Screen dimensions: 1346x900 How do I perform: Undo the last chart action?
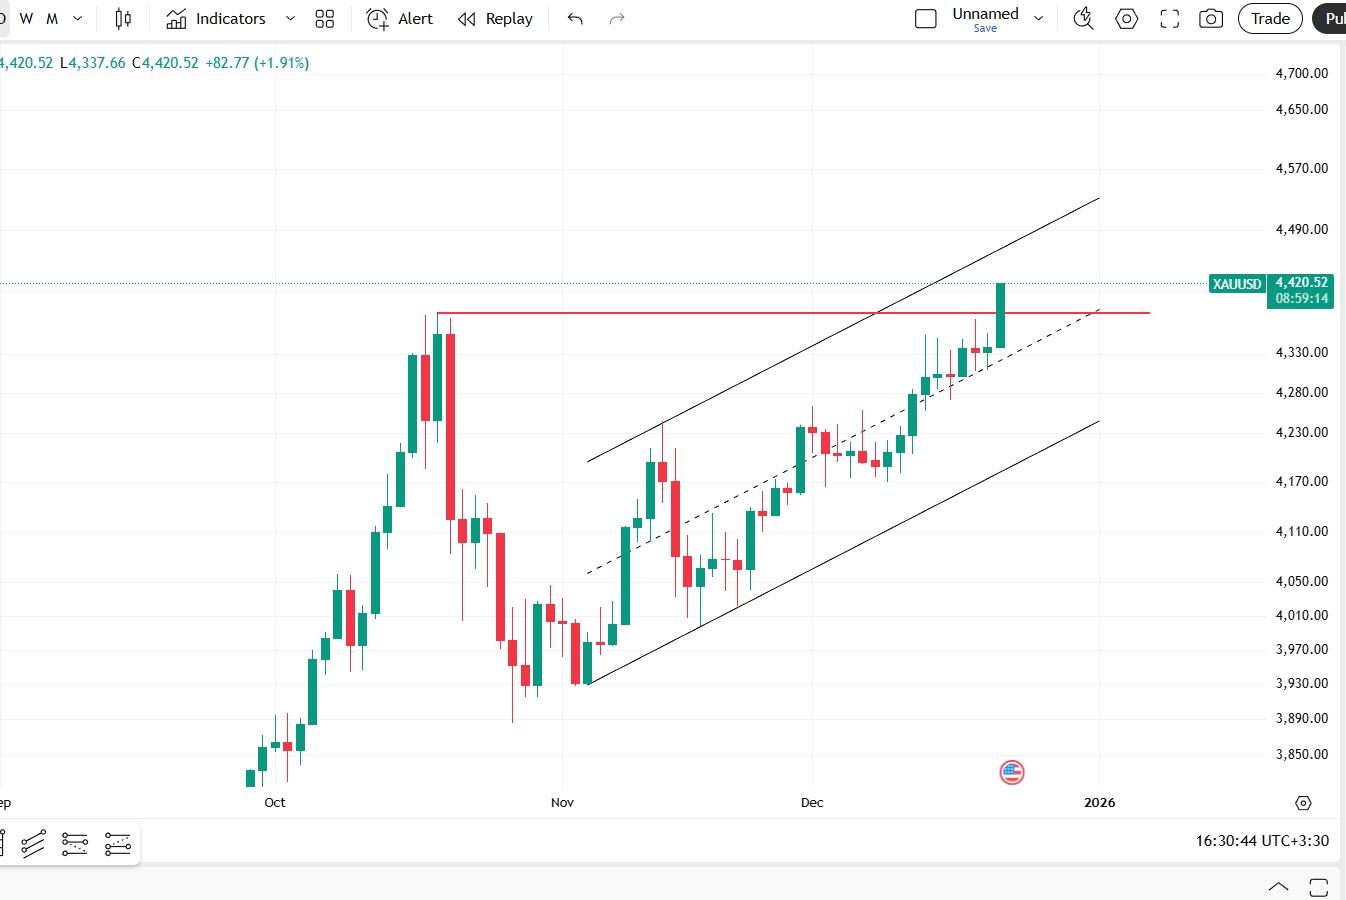575,19
